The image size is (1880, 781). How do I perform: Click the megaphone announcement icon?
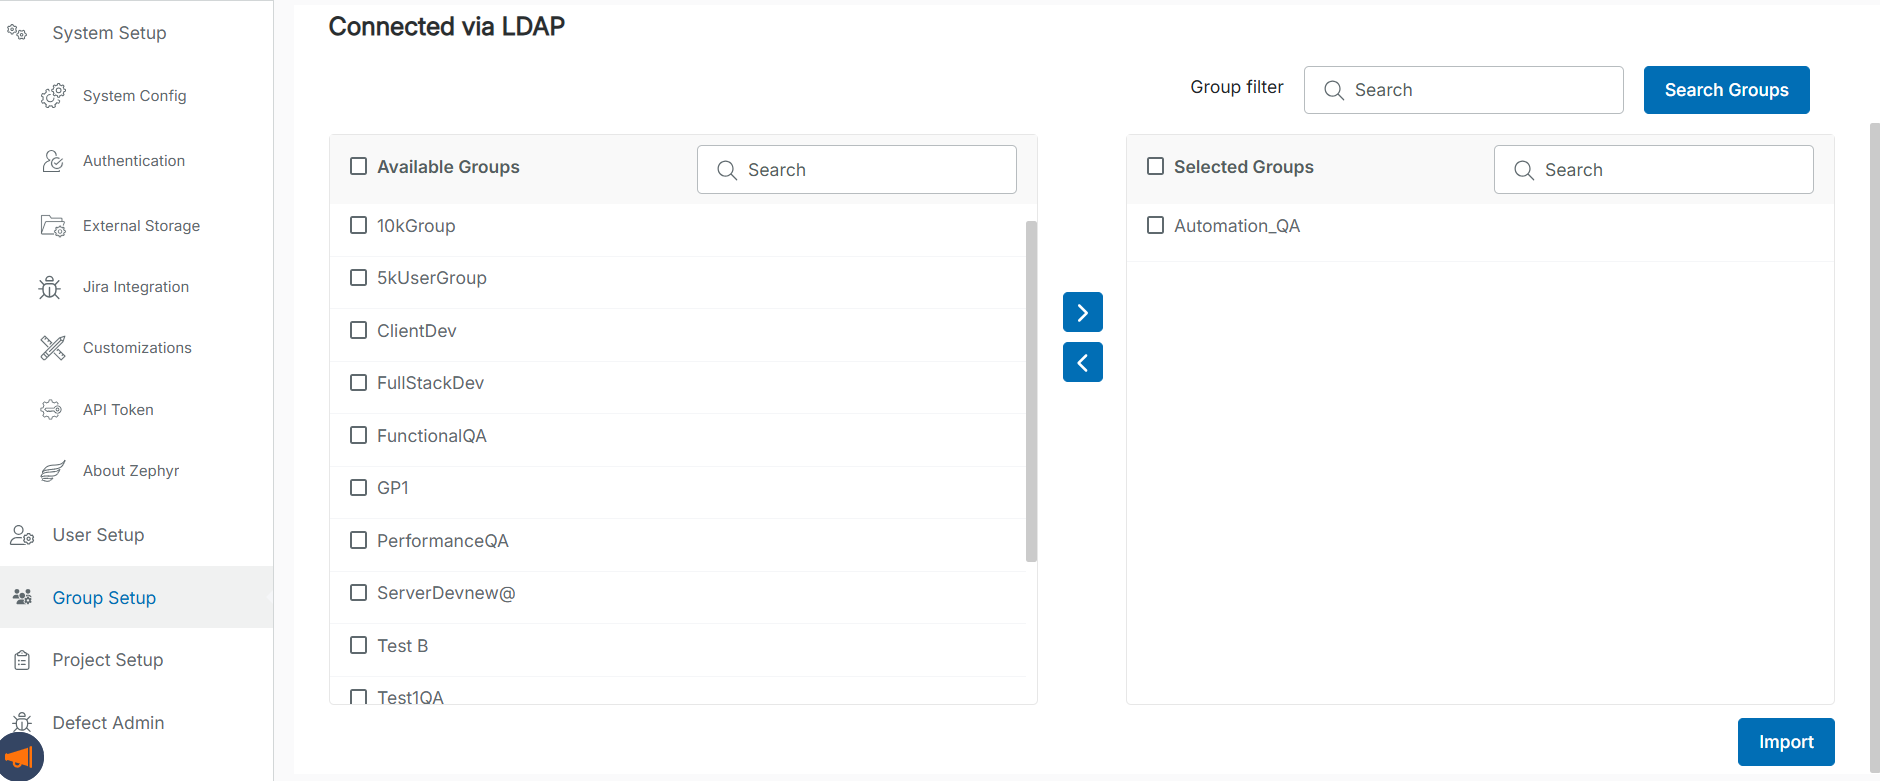(20, 758)
